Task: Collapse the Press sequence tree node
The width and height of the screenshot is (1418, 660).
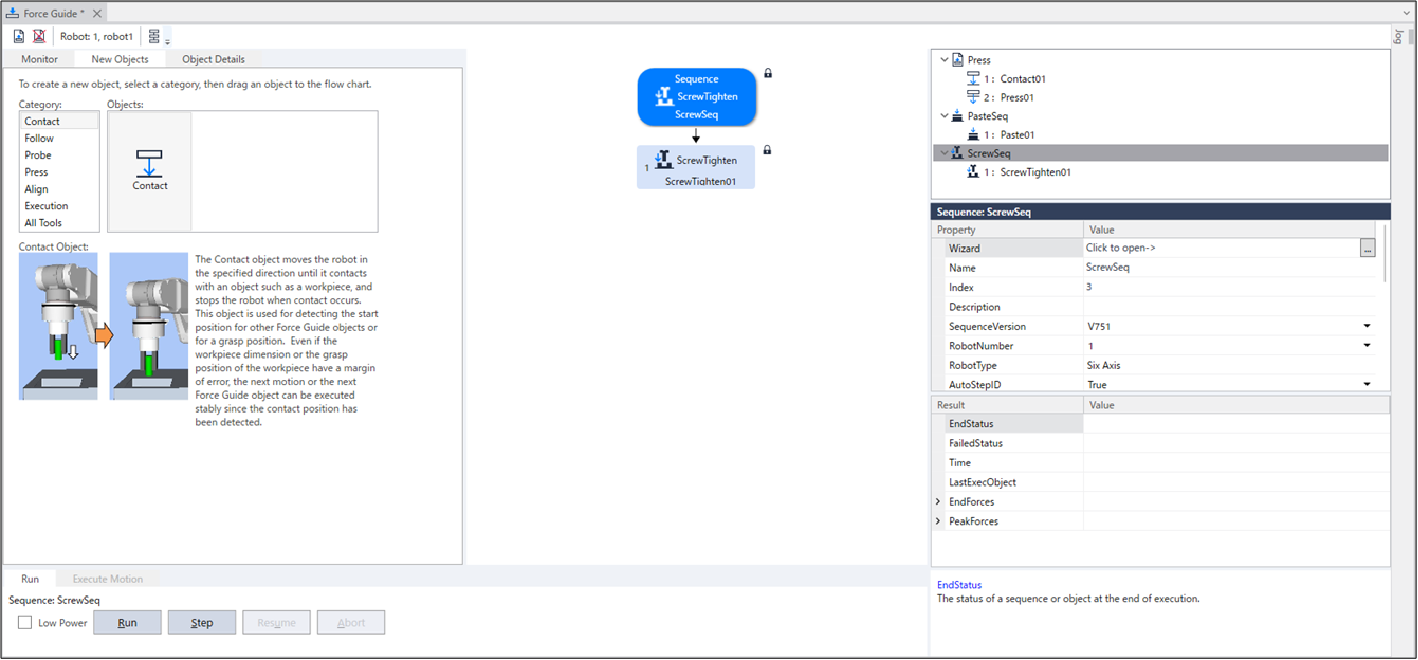Action: point(944,60)
